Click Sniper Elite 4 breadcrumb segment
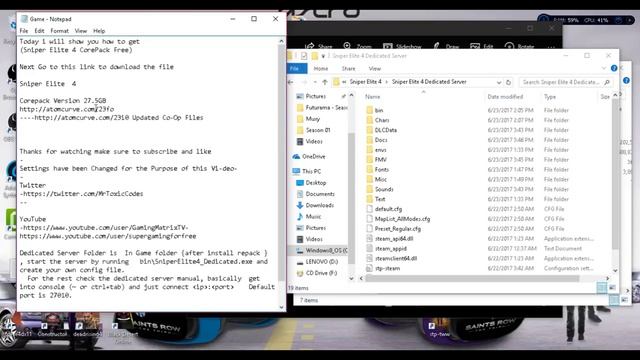Image resolution: width=640 pixels, height=360 pixels. tap(365, 82)
